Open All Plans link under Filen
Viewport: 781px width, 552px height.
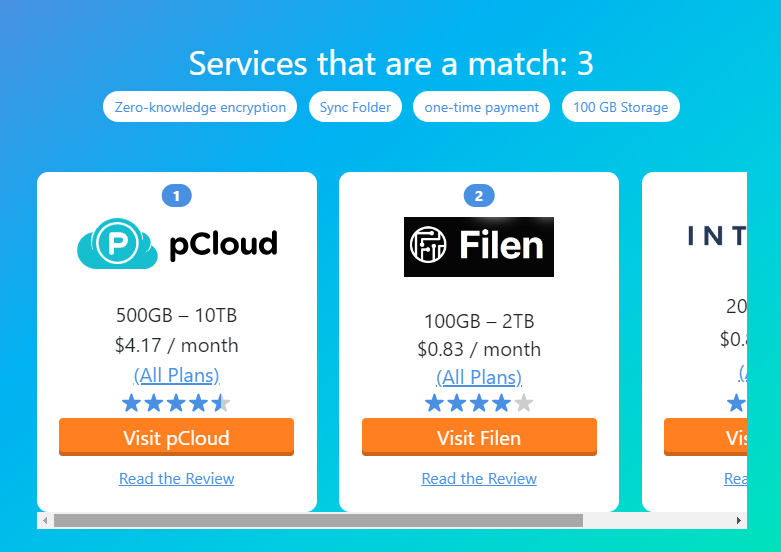coord(478,378)
